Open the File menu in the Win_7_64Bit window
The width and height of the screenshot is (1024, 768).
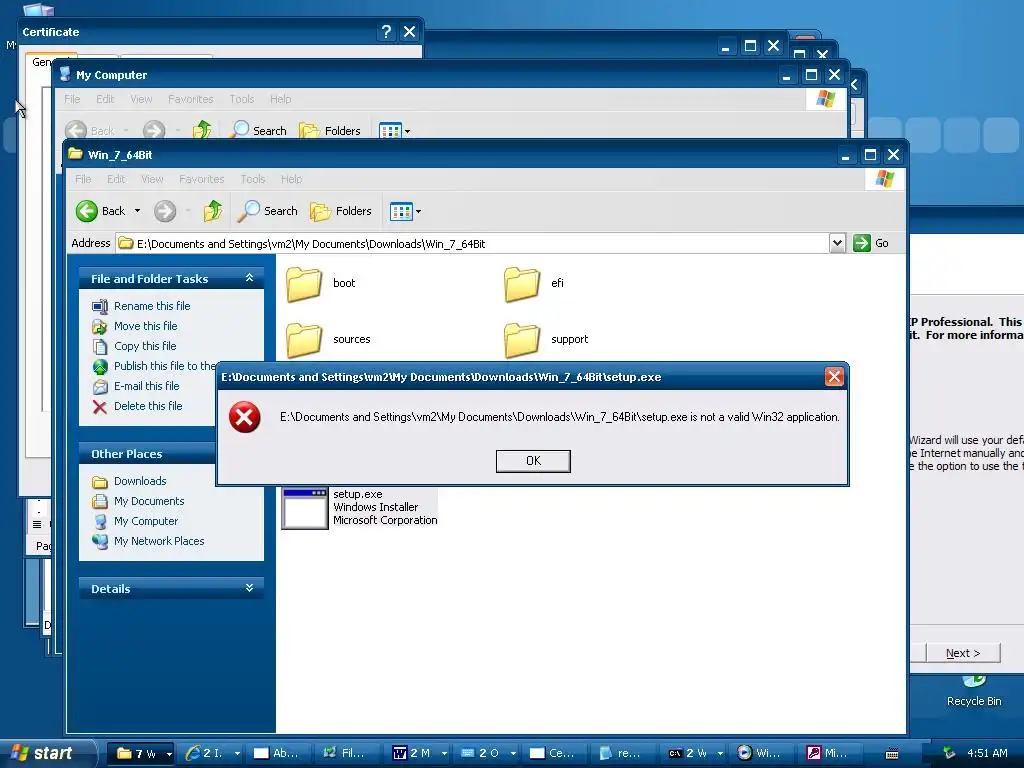tap(83, 179)
